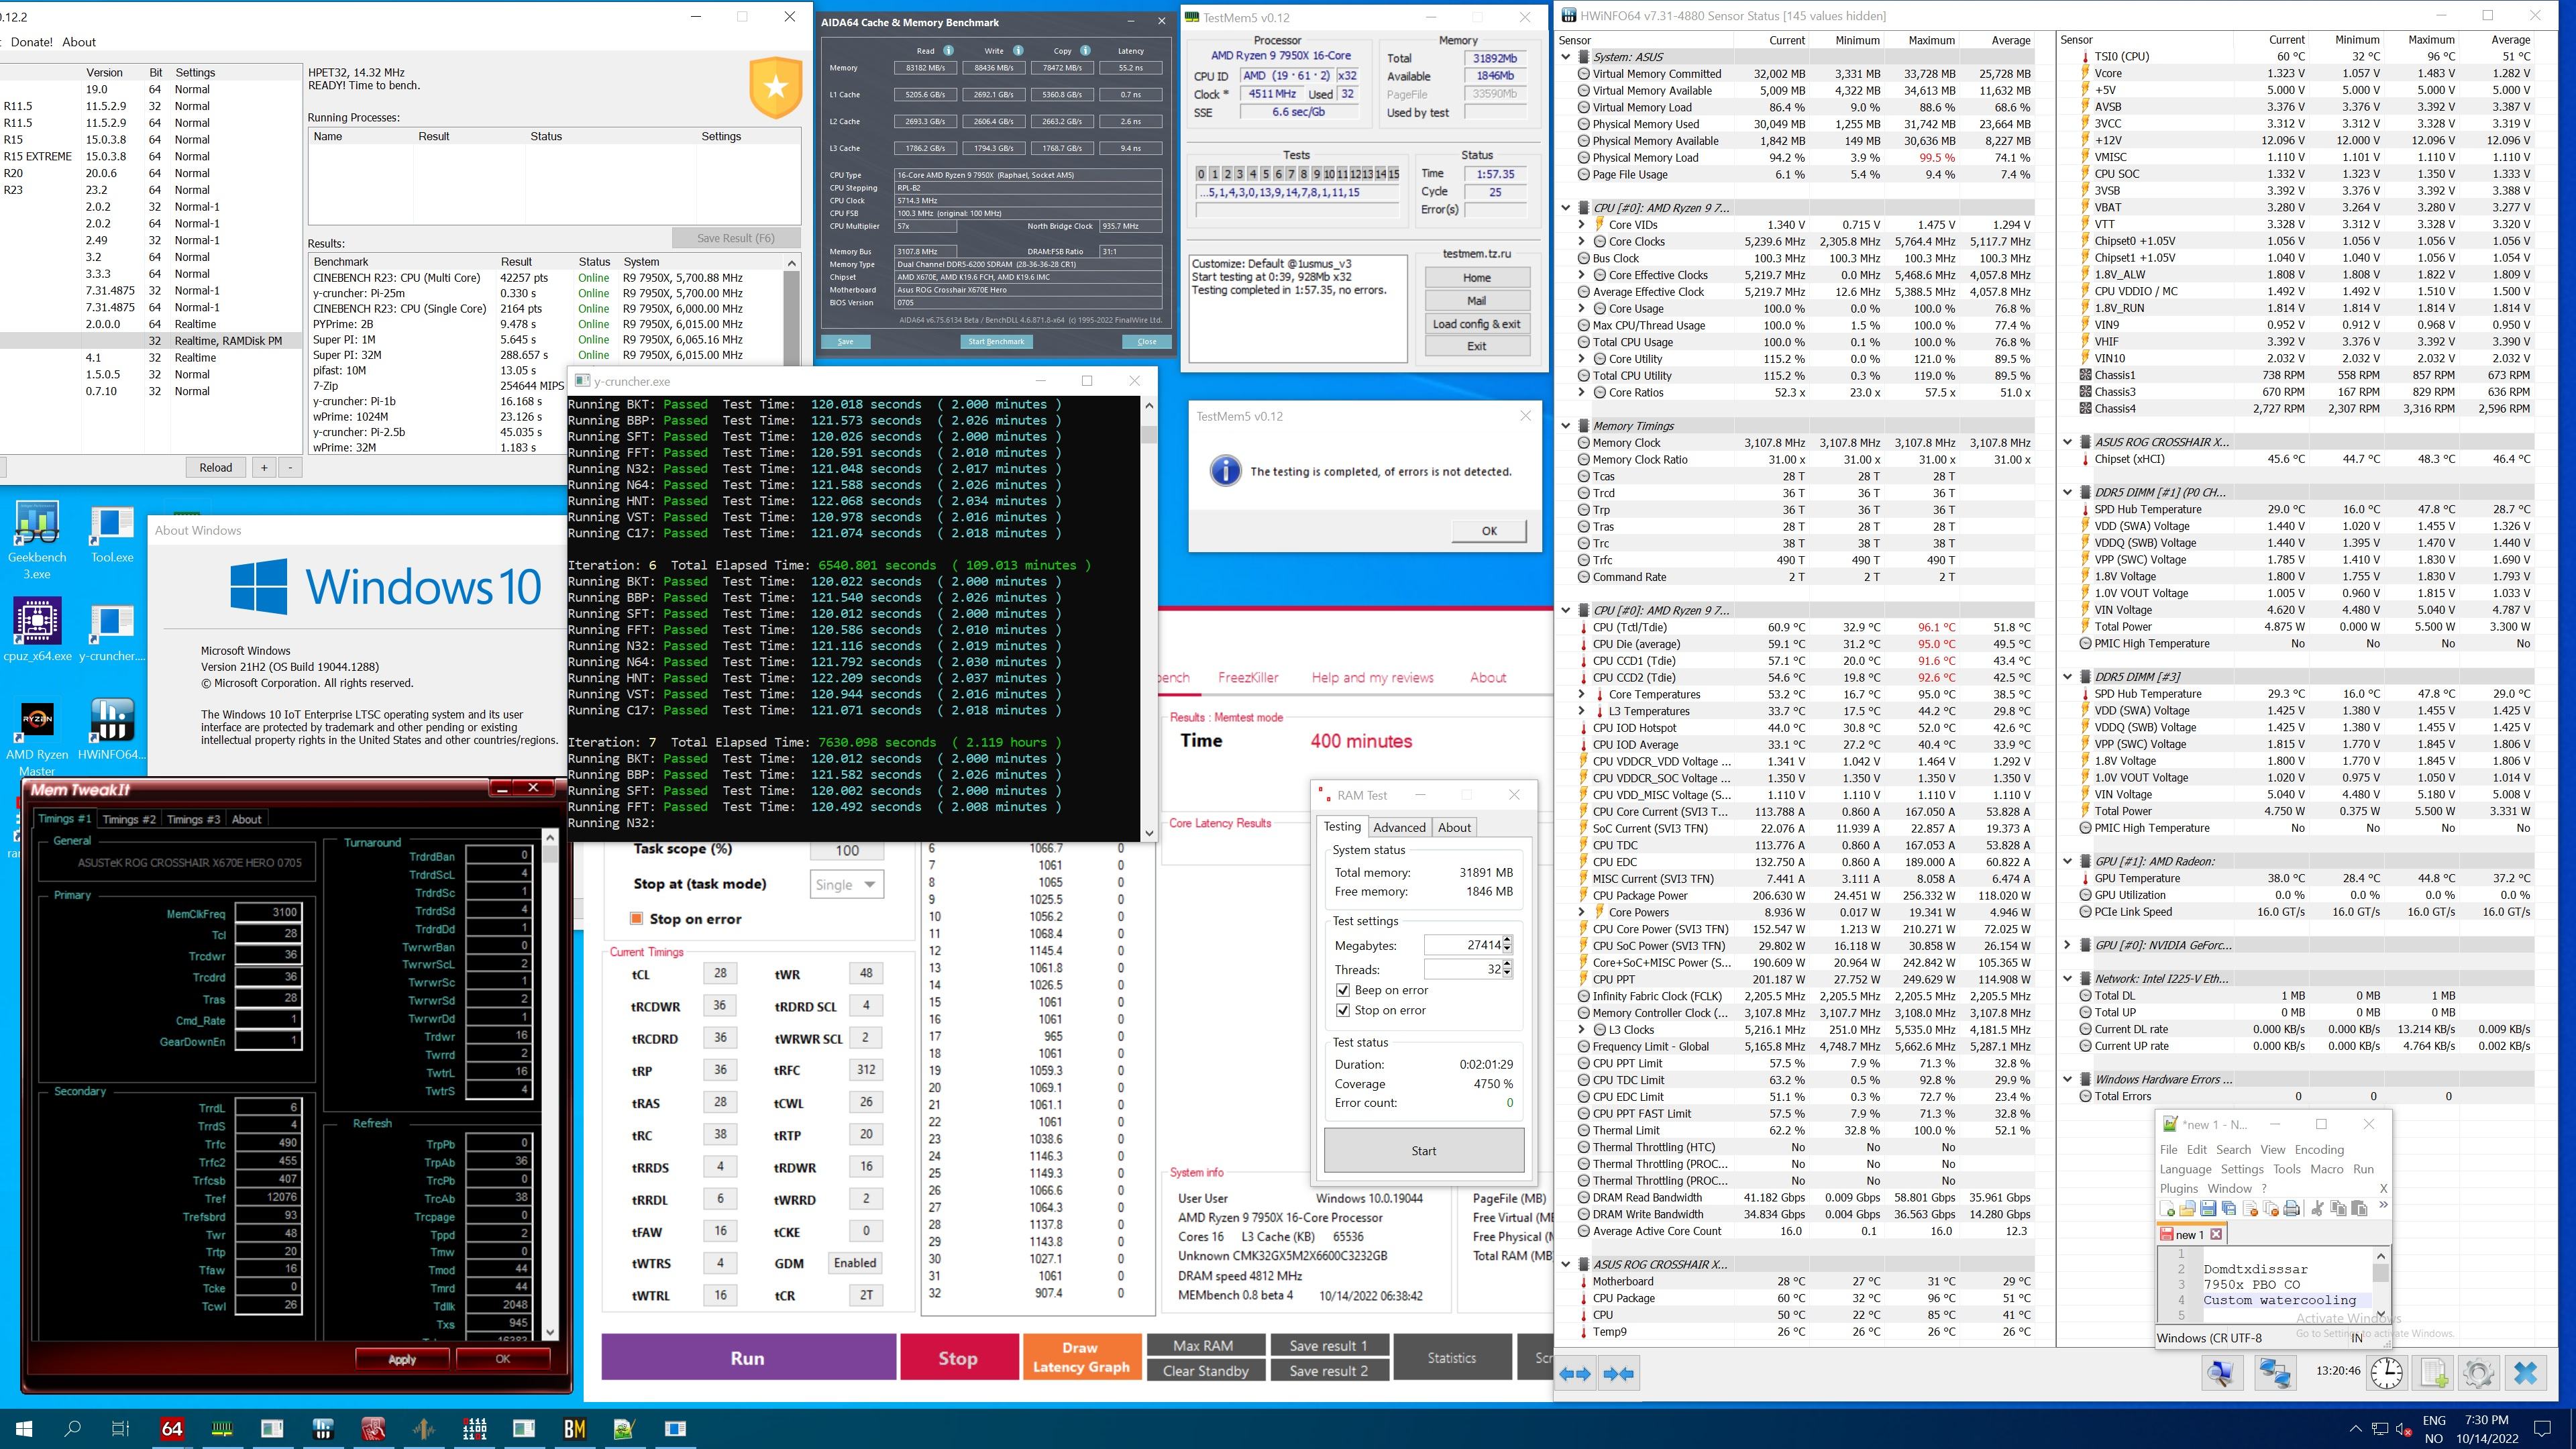Open FreezKiller tab in MemBench

[1247, 677]
